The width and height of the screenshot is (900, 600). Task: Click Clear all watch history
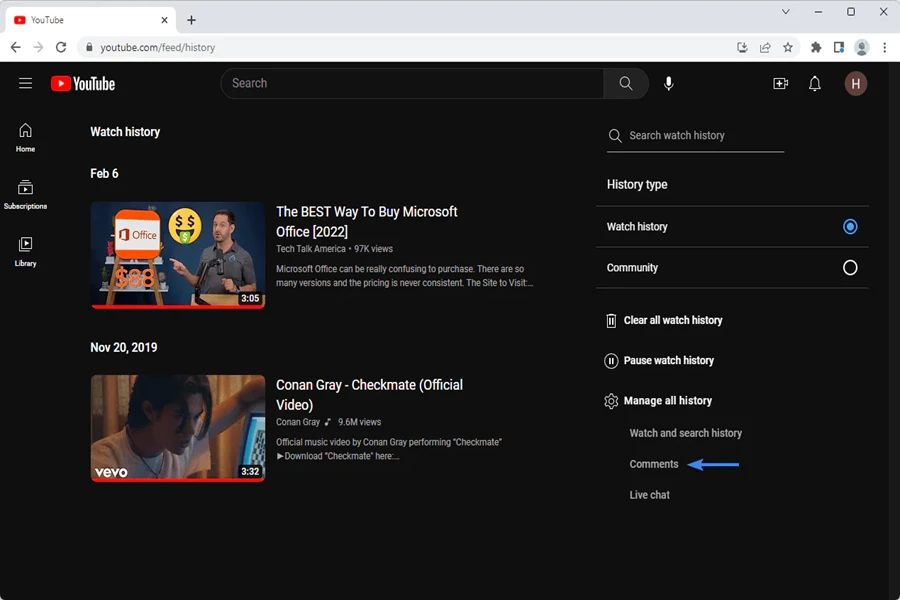pos(664,320)
